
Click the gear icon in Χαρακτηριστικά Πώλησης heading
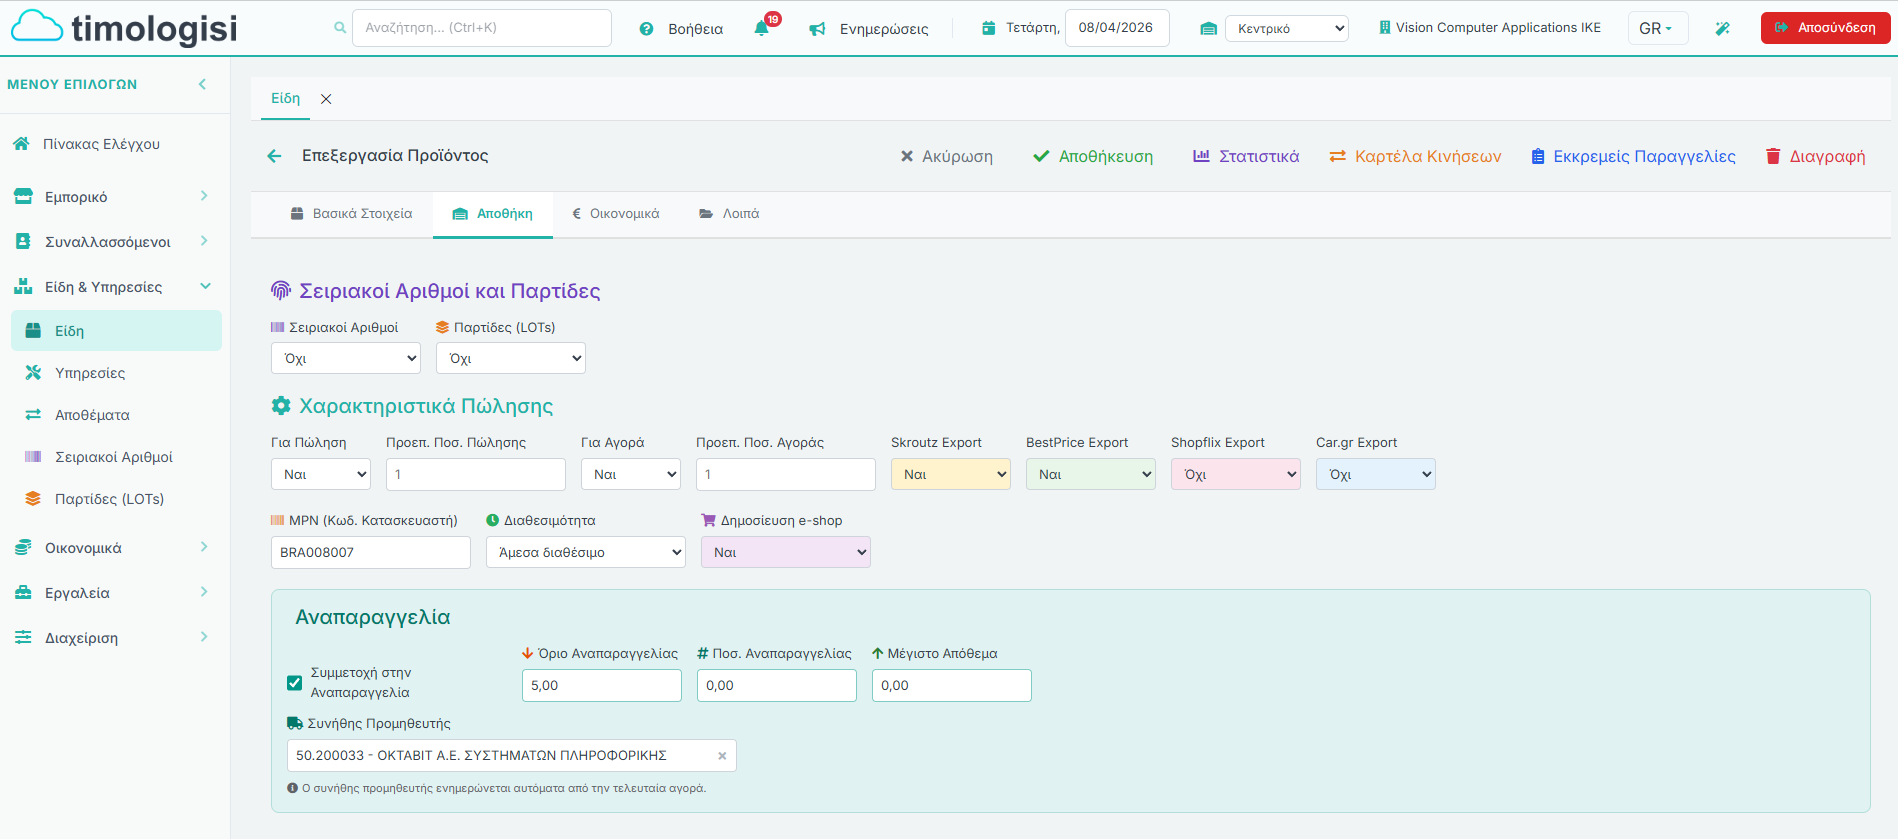coord(281,405)
